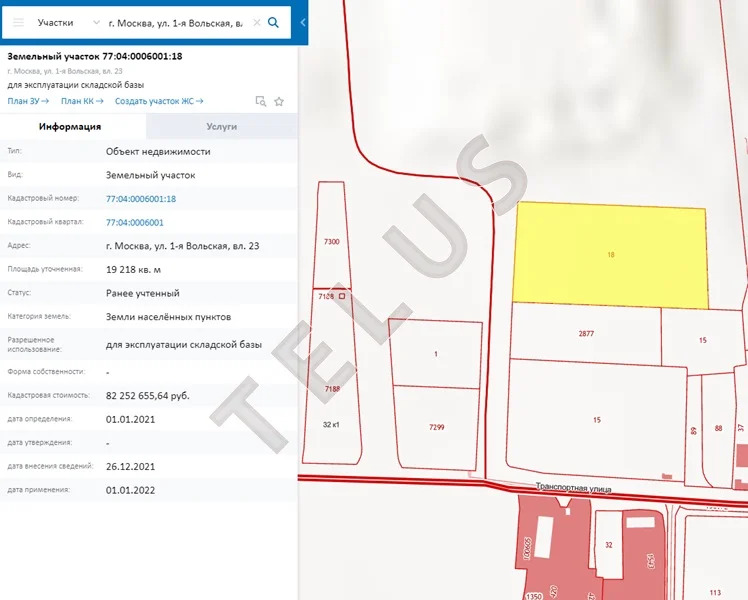Open the План КК link

click(x=82, y=101)
